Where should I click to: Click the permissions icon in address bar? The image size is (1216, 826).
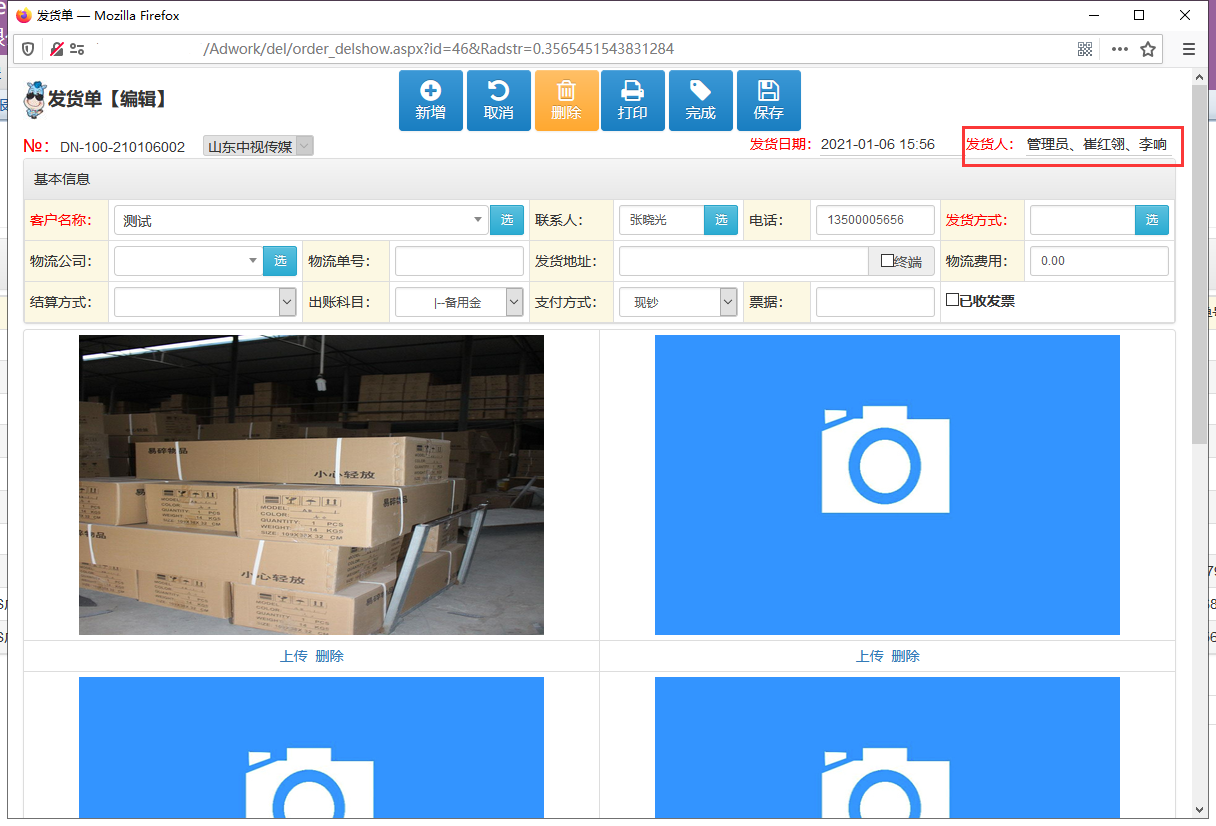click(77, 49)
